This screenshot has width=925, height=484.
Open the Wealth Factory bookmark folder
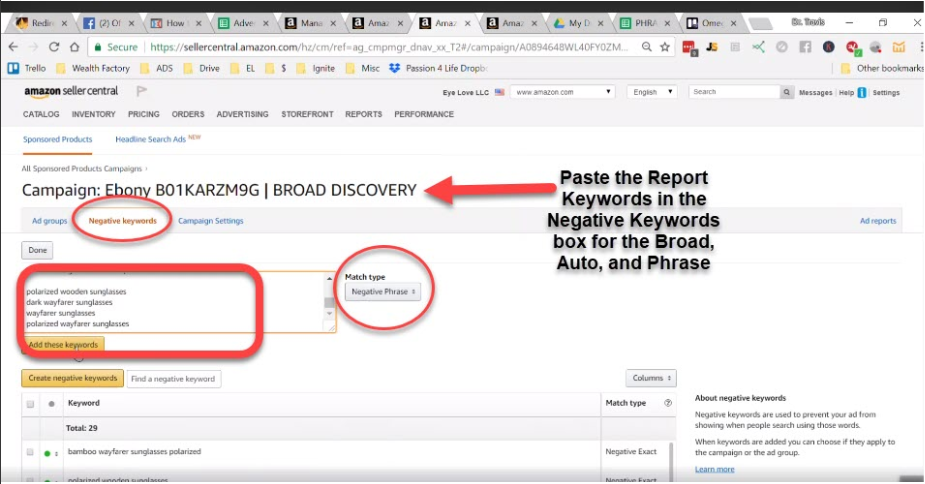[x=93, y=68]
